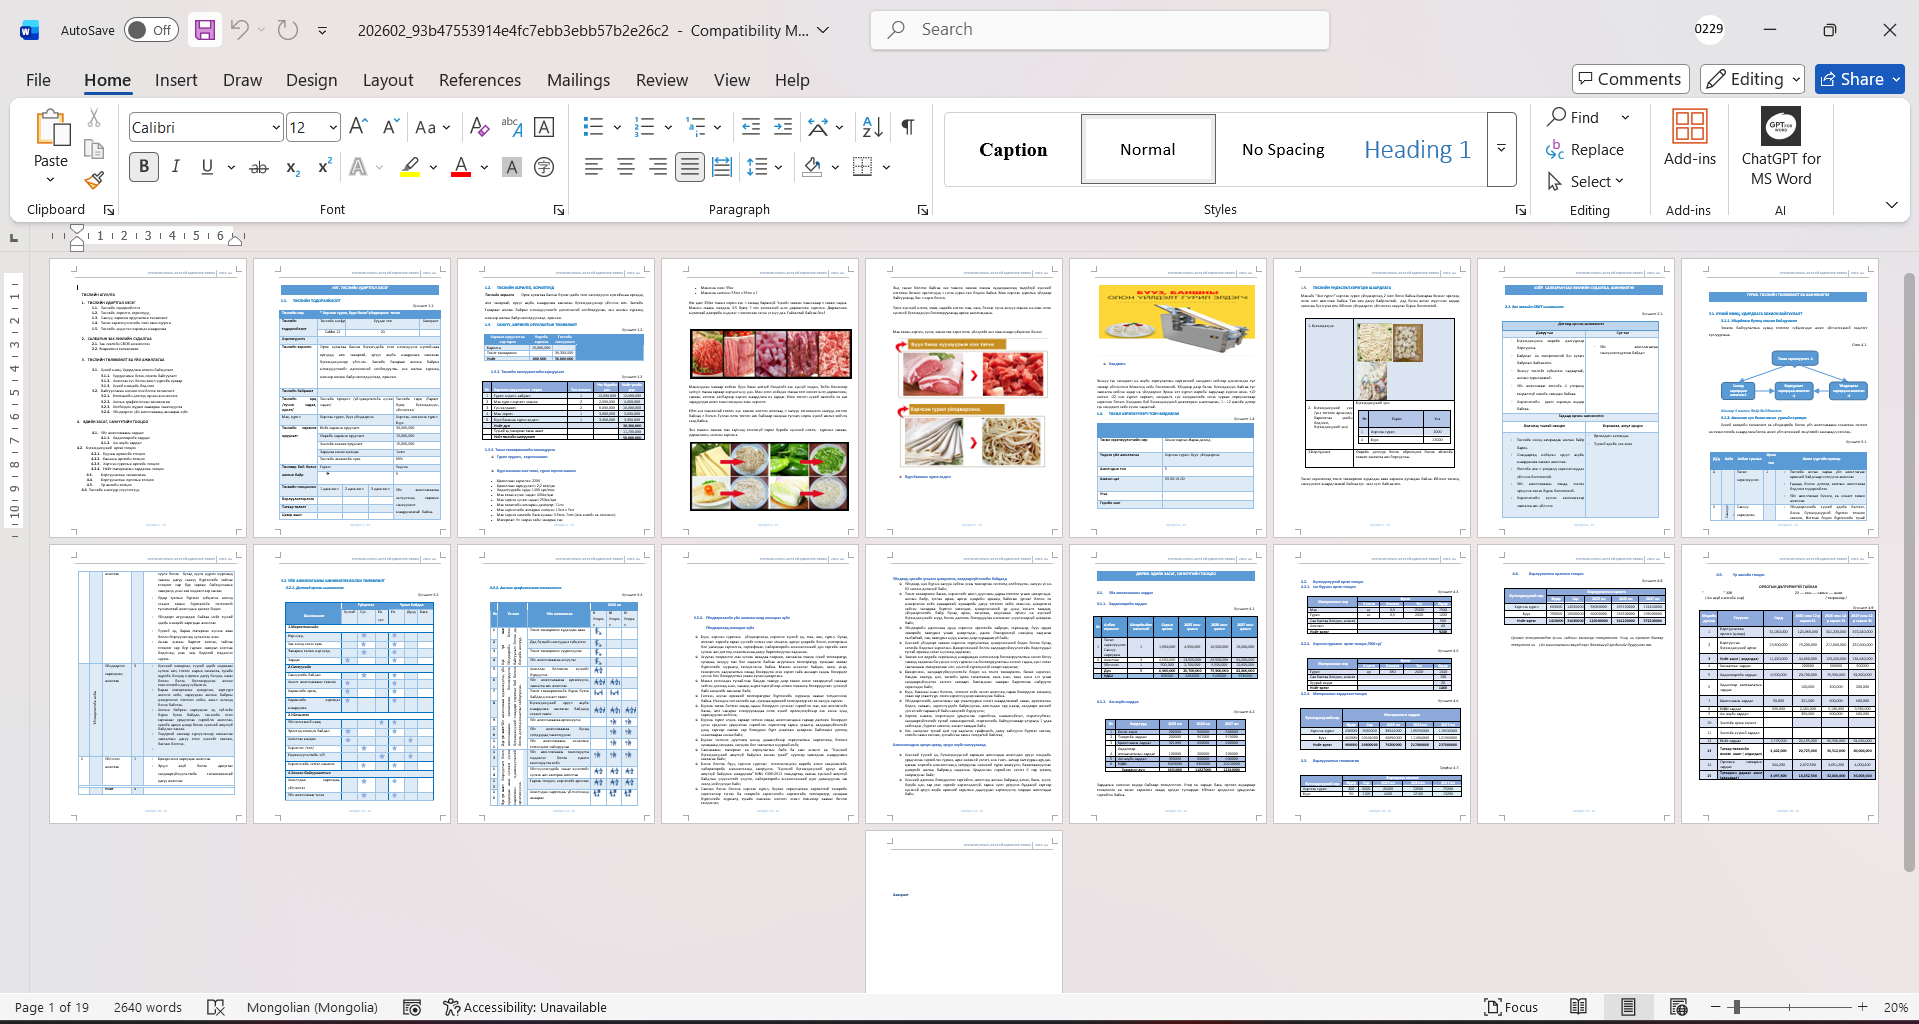Open the Editing mode dropdown

click(x=1754, y=79)
